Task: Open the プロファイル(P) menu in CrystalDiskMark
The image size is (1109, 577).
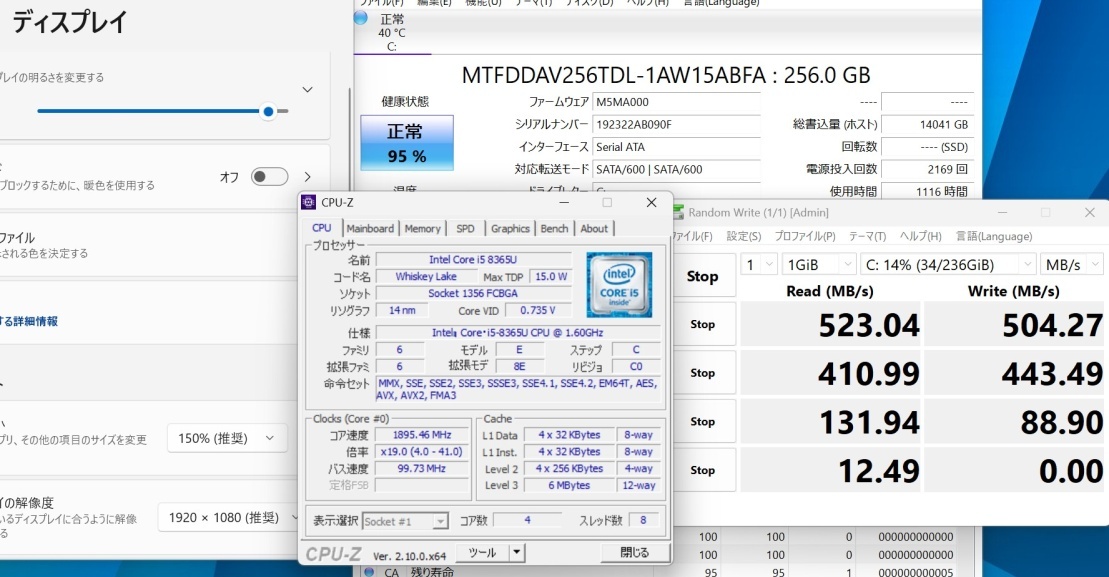Action: click(x=805, y=236)
